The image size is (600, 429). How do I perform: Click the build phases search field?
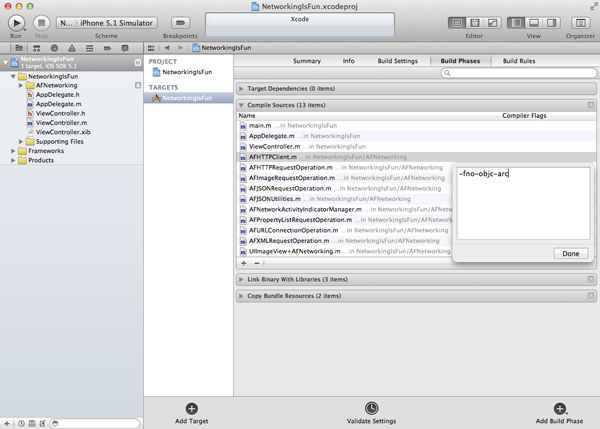(519, 73)
